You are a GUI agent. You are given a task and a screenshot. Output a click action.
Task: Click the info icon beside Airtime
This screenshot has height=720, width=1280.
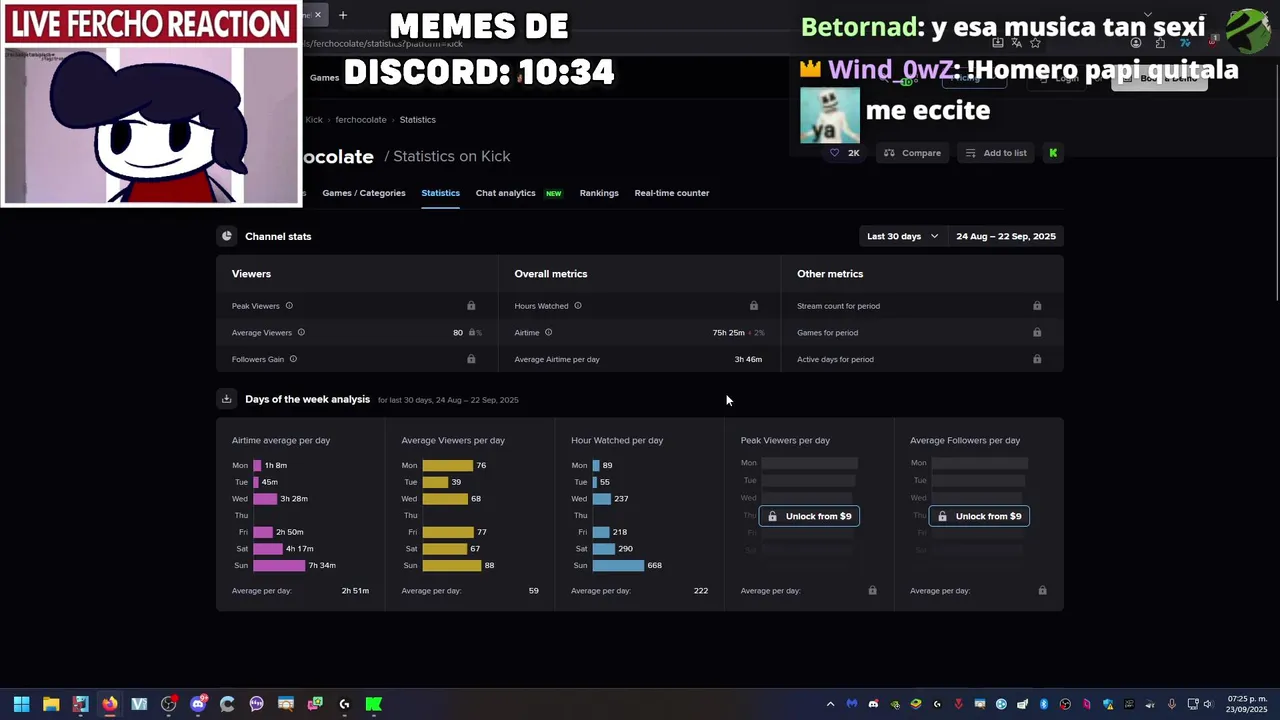pos(548,332)
